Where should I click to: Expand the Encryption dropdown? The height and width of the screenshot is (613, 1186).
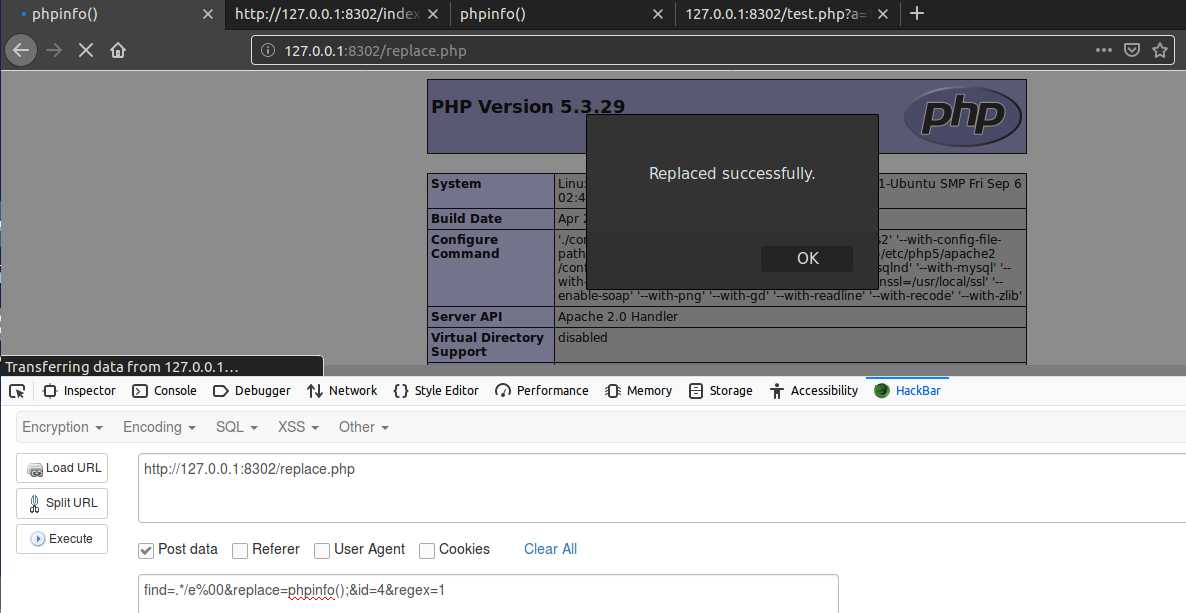coord(62,427)
